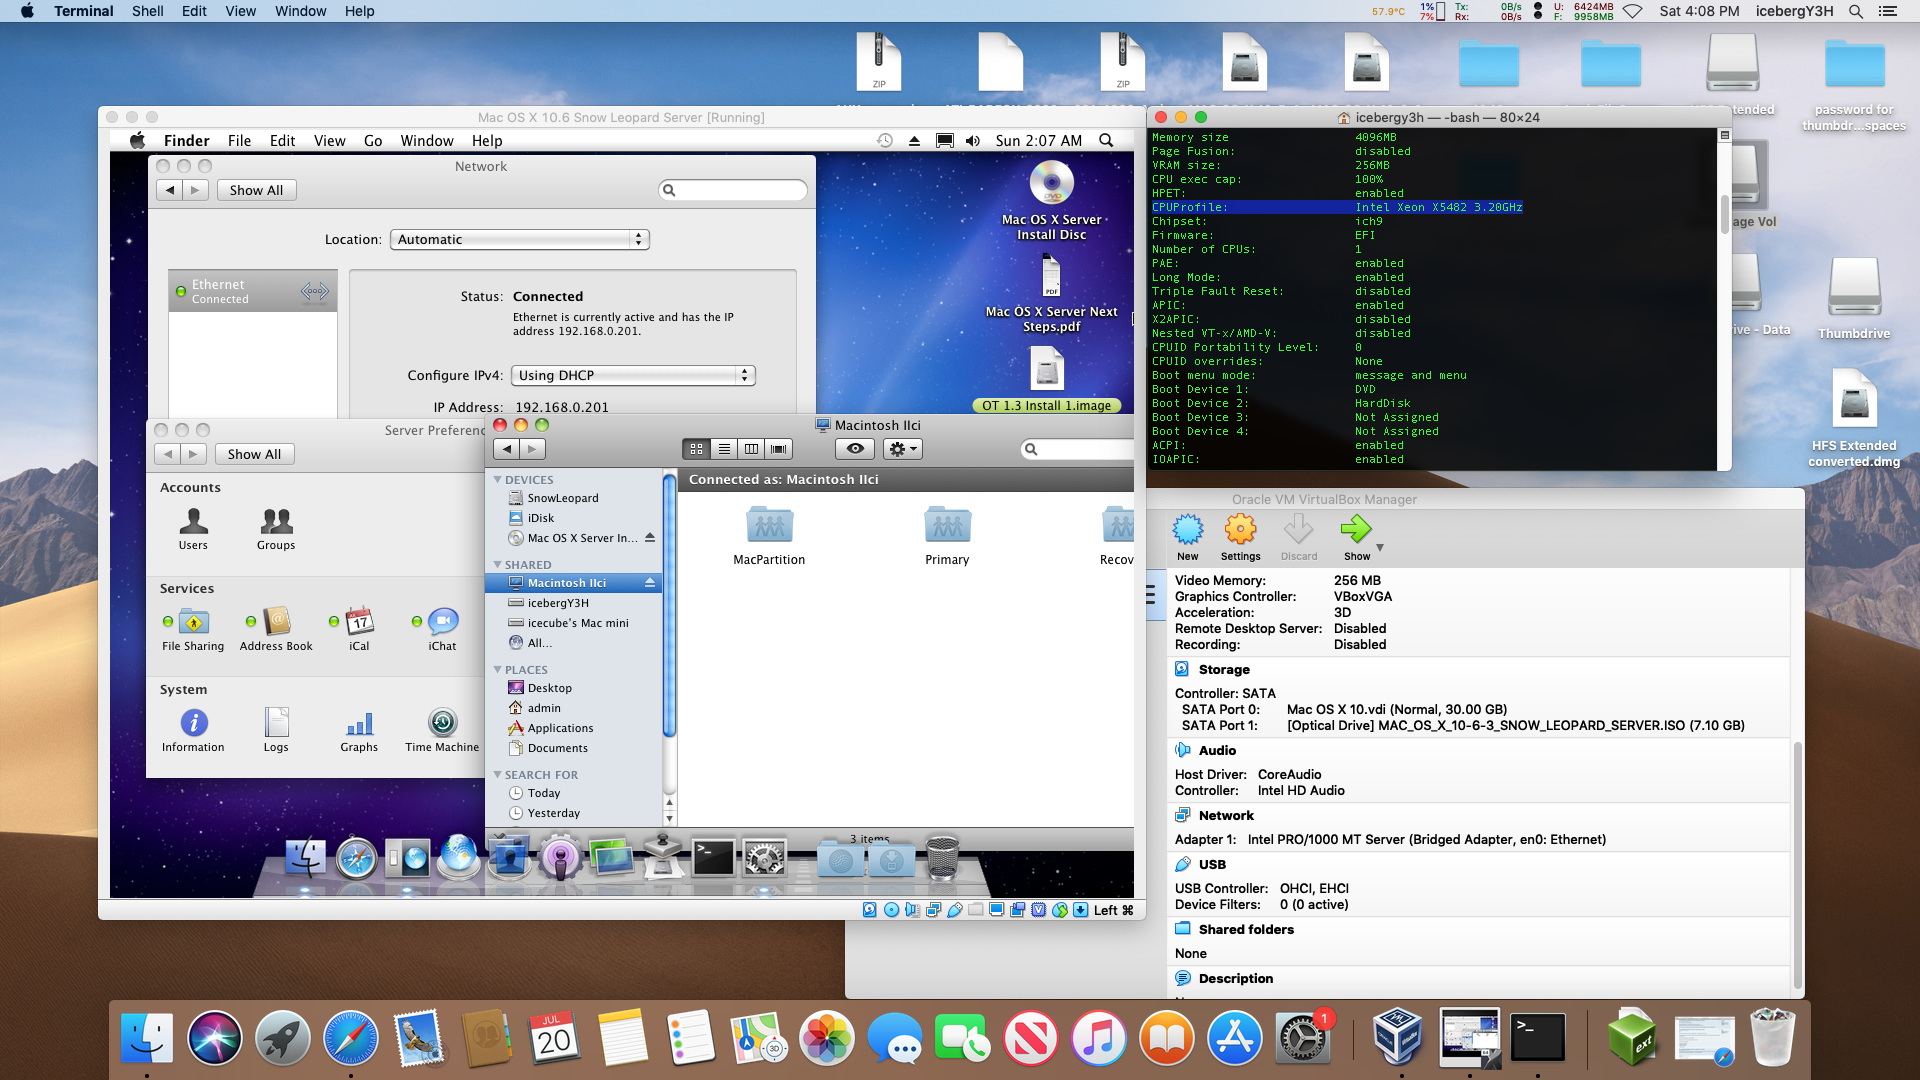Viewport: 1920px width, 1080px height.
Task: Open App Store in host Dock
Action: pos(1234,1037)
